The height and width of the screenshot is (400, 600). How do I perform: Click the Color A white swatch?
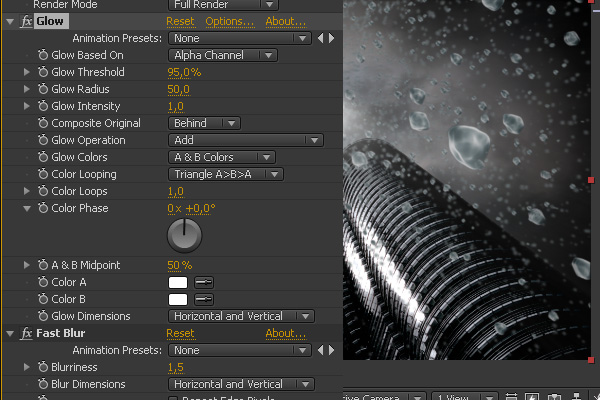tap(178, 282)
